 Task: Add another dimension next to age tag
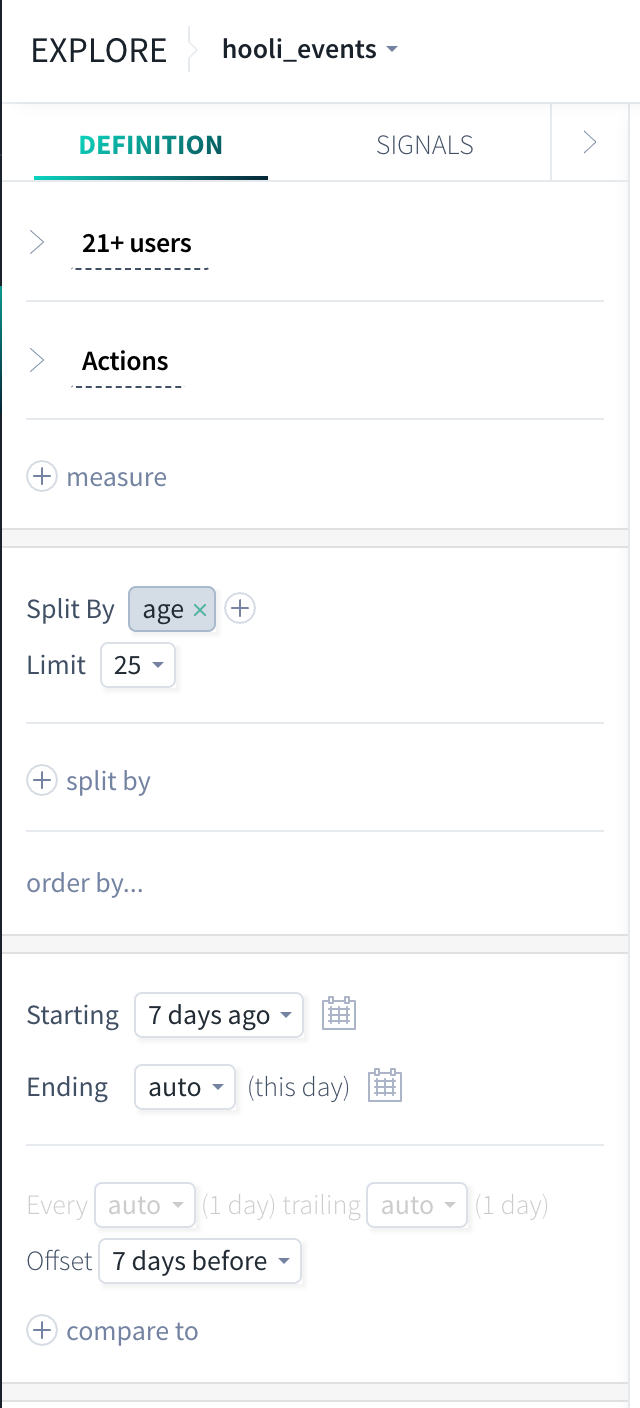(x=240, y=608)
